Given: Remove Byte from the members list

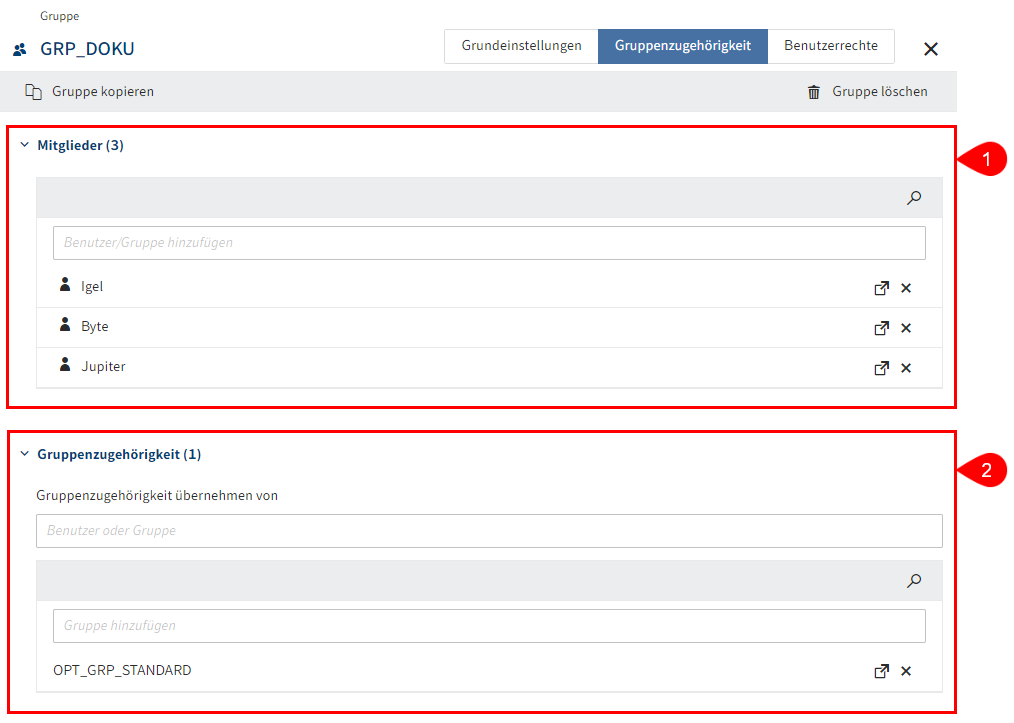Looking at the screenshot, I should click(906, 328).
